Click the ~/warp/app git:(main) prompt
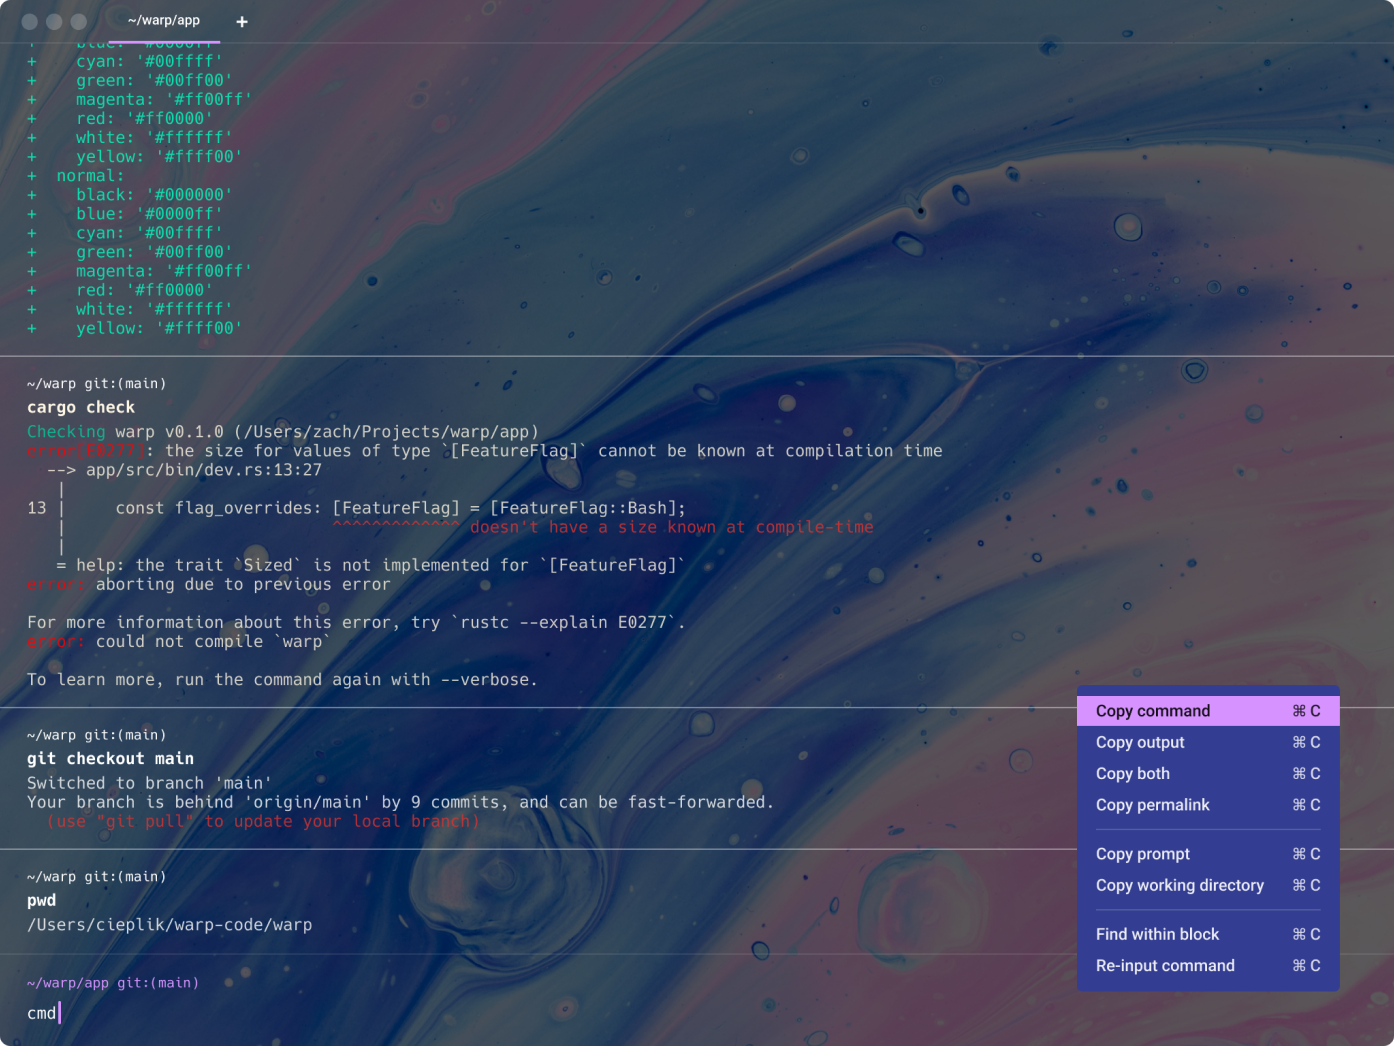 point(111,982)
